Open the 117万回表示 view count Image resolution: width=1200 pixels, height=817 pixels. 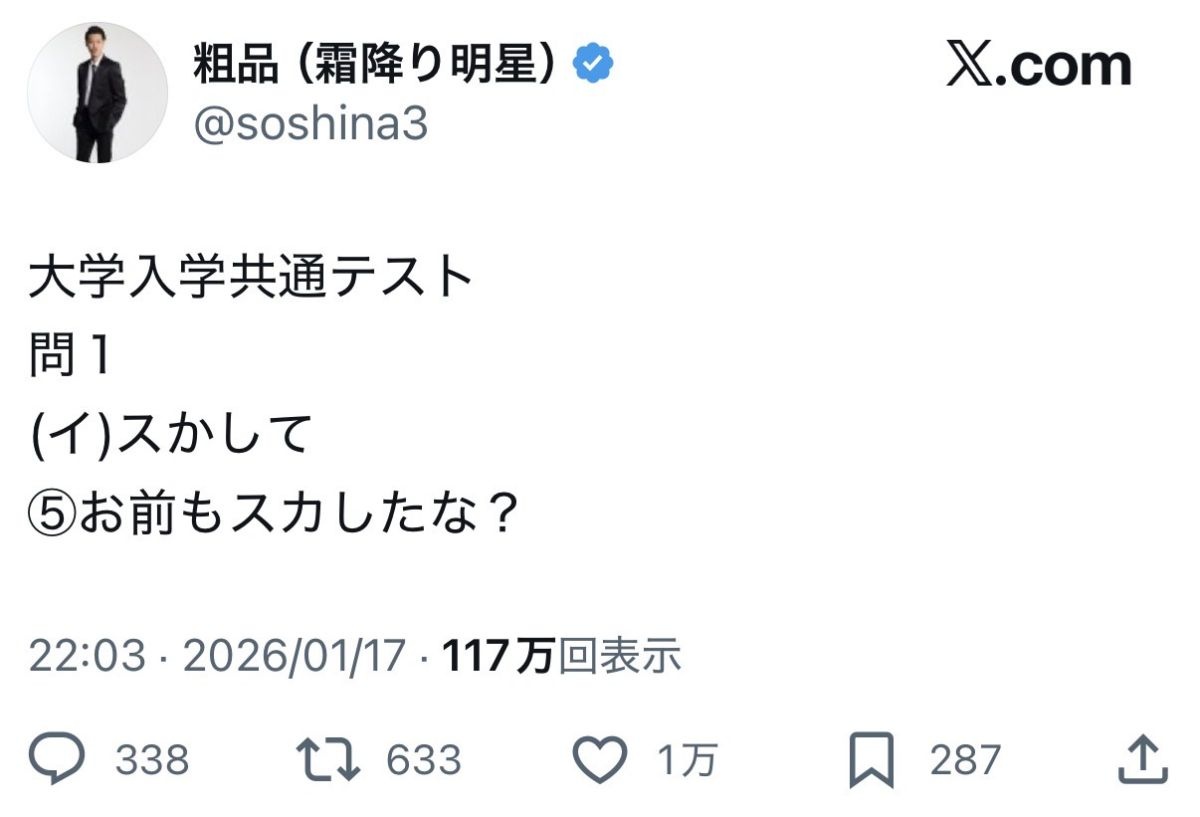tap(562, 656)
